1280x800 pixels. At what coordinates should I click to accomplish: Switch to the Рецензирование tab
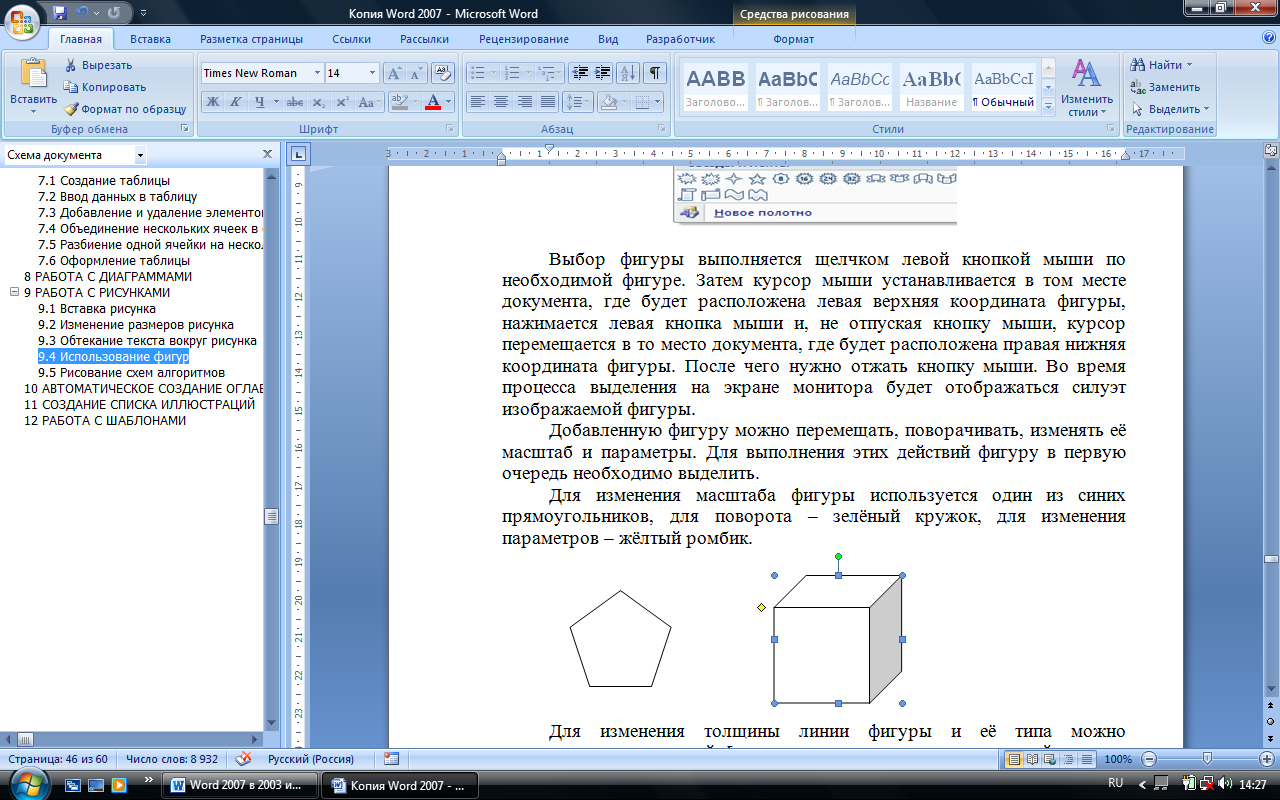pyautogui.click(x=524, y=39)
